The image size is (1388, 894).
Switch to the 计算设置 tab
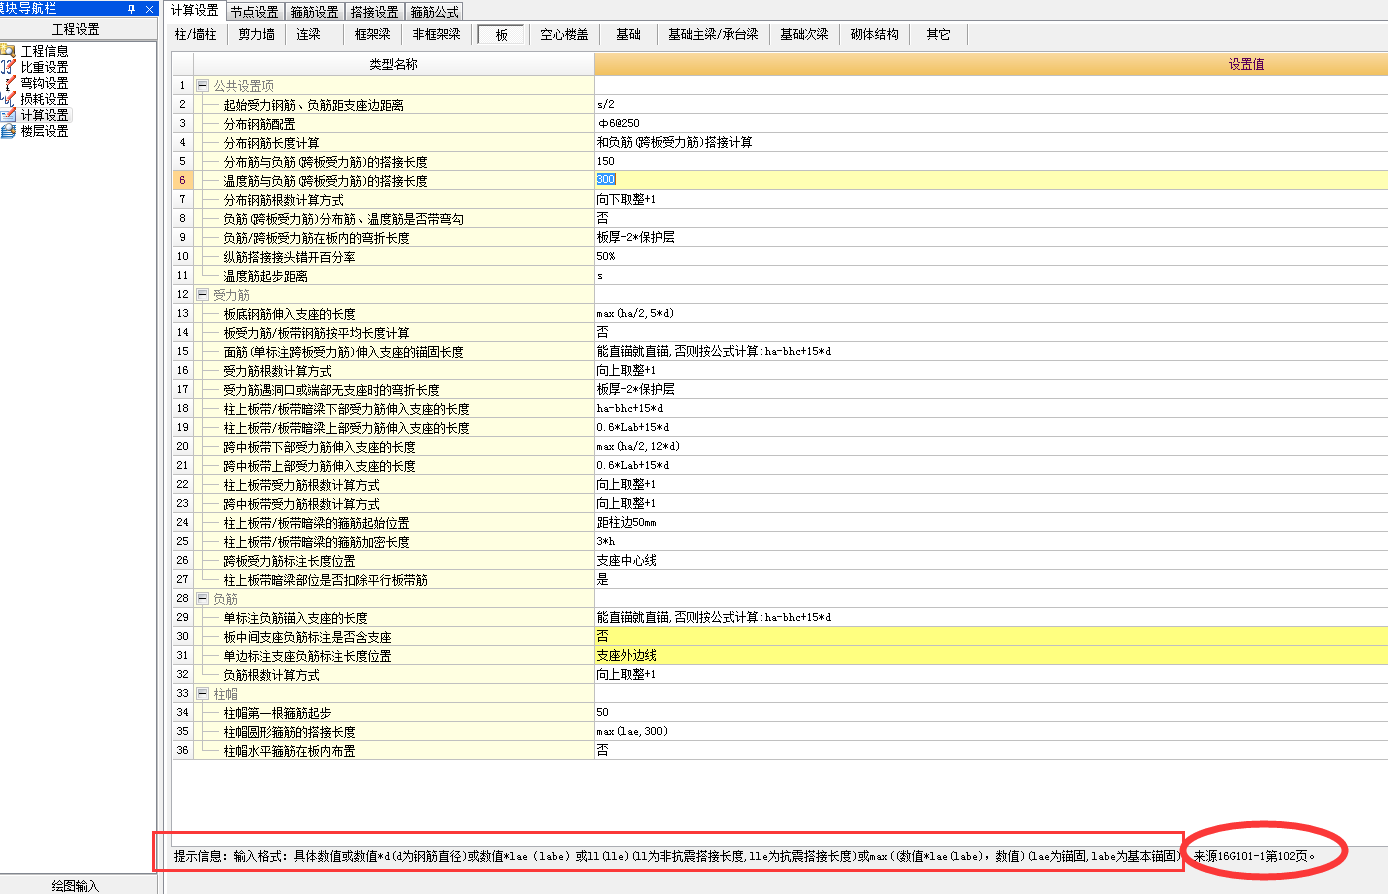point(195,11)
